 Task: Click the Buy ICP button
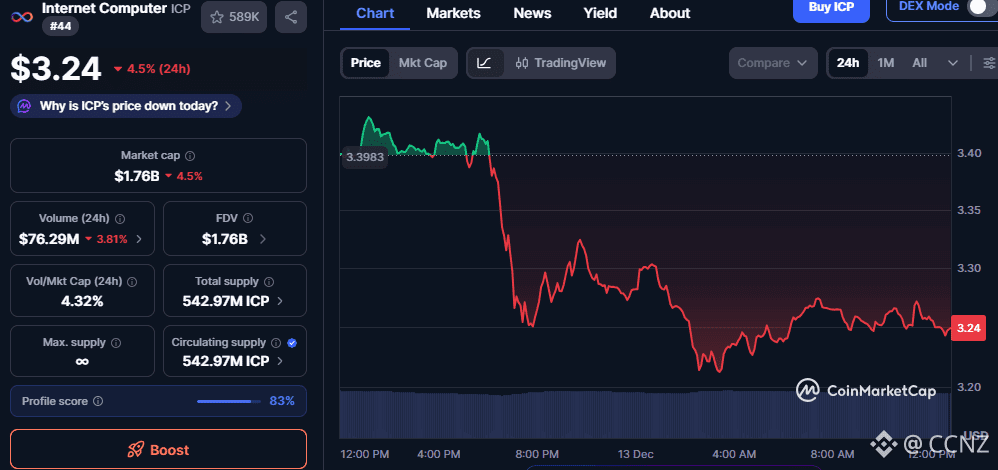[x=830, y=8]
